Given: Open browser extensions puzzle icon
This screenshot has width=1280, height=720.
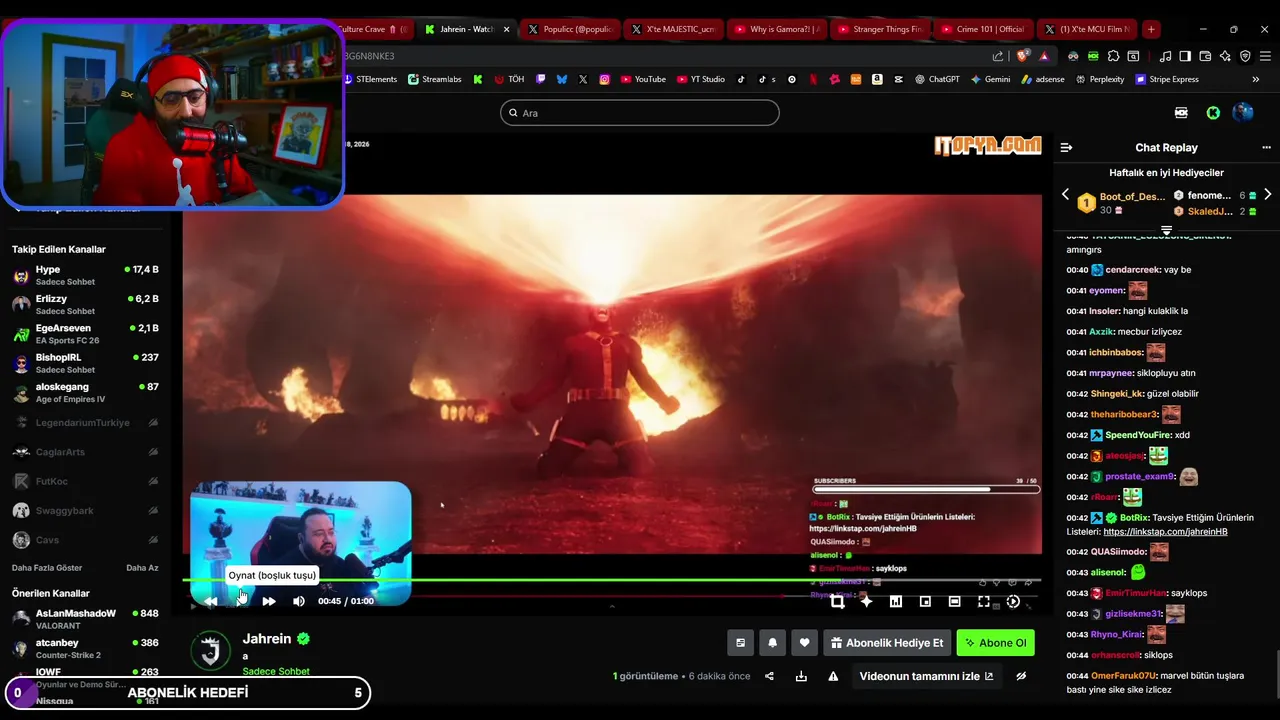Looking at the screenshot, I should [1113, 56].
